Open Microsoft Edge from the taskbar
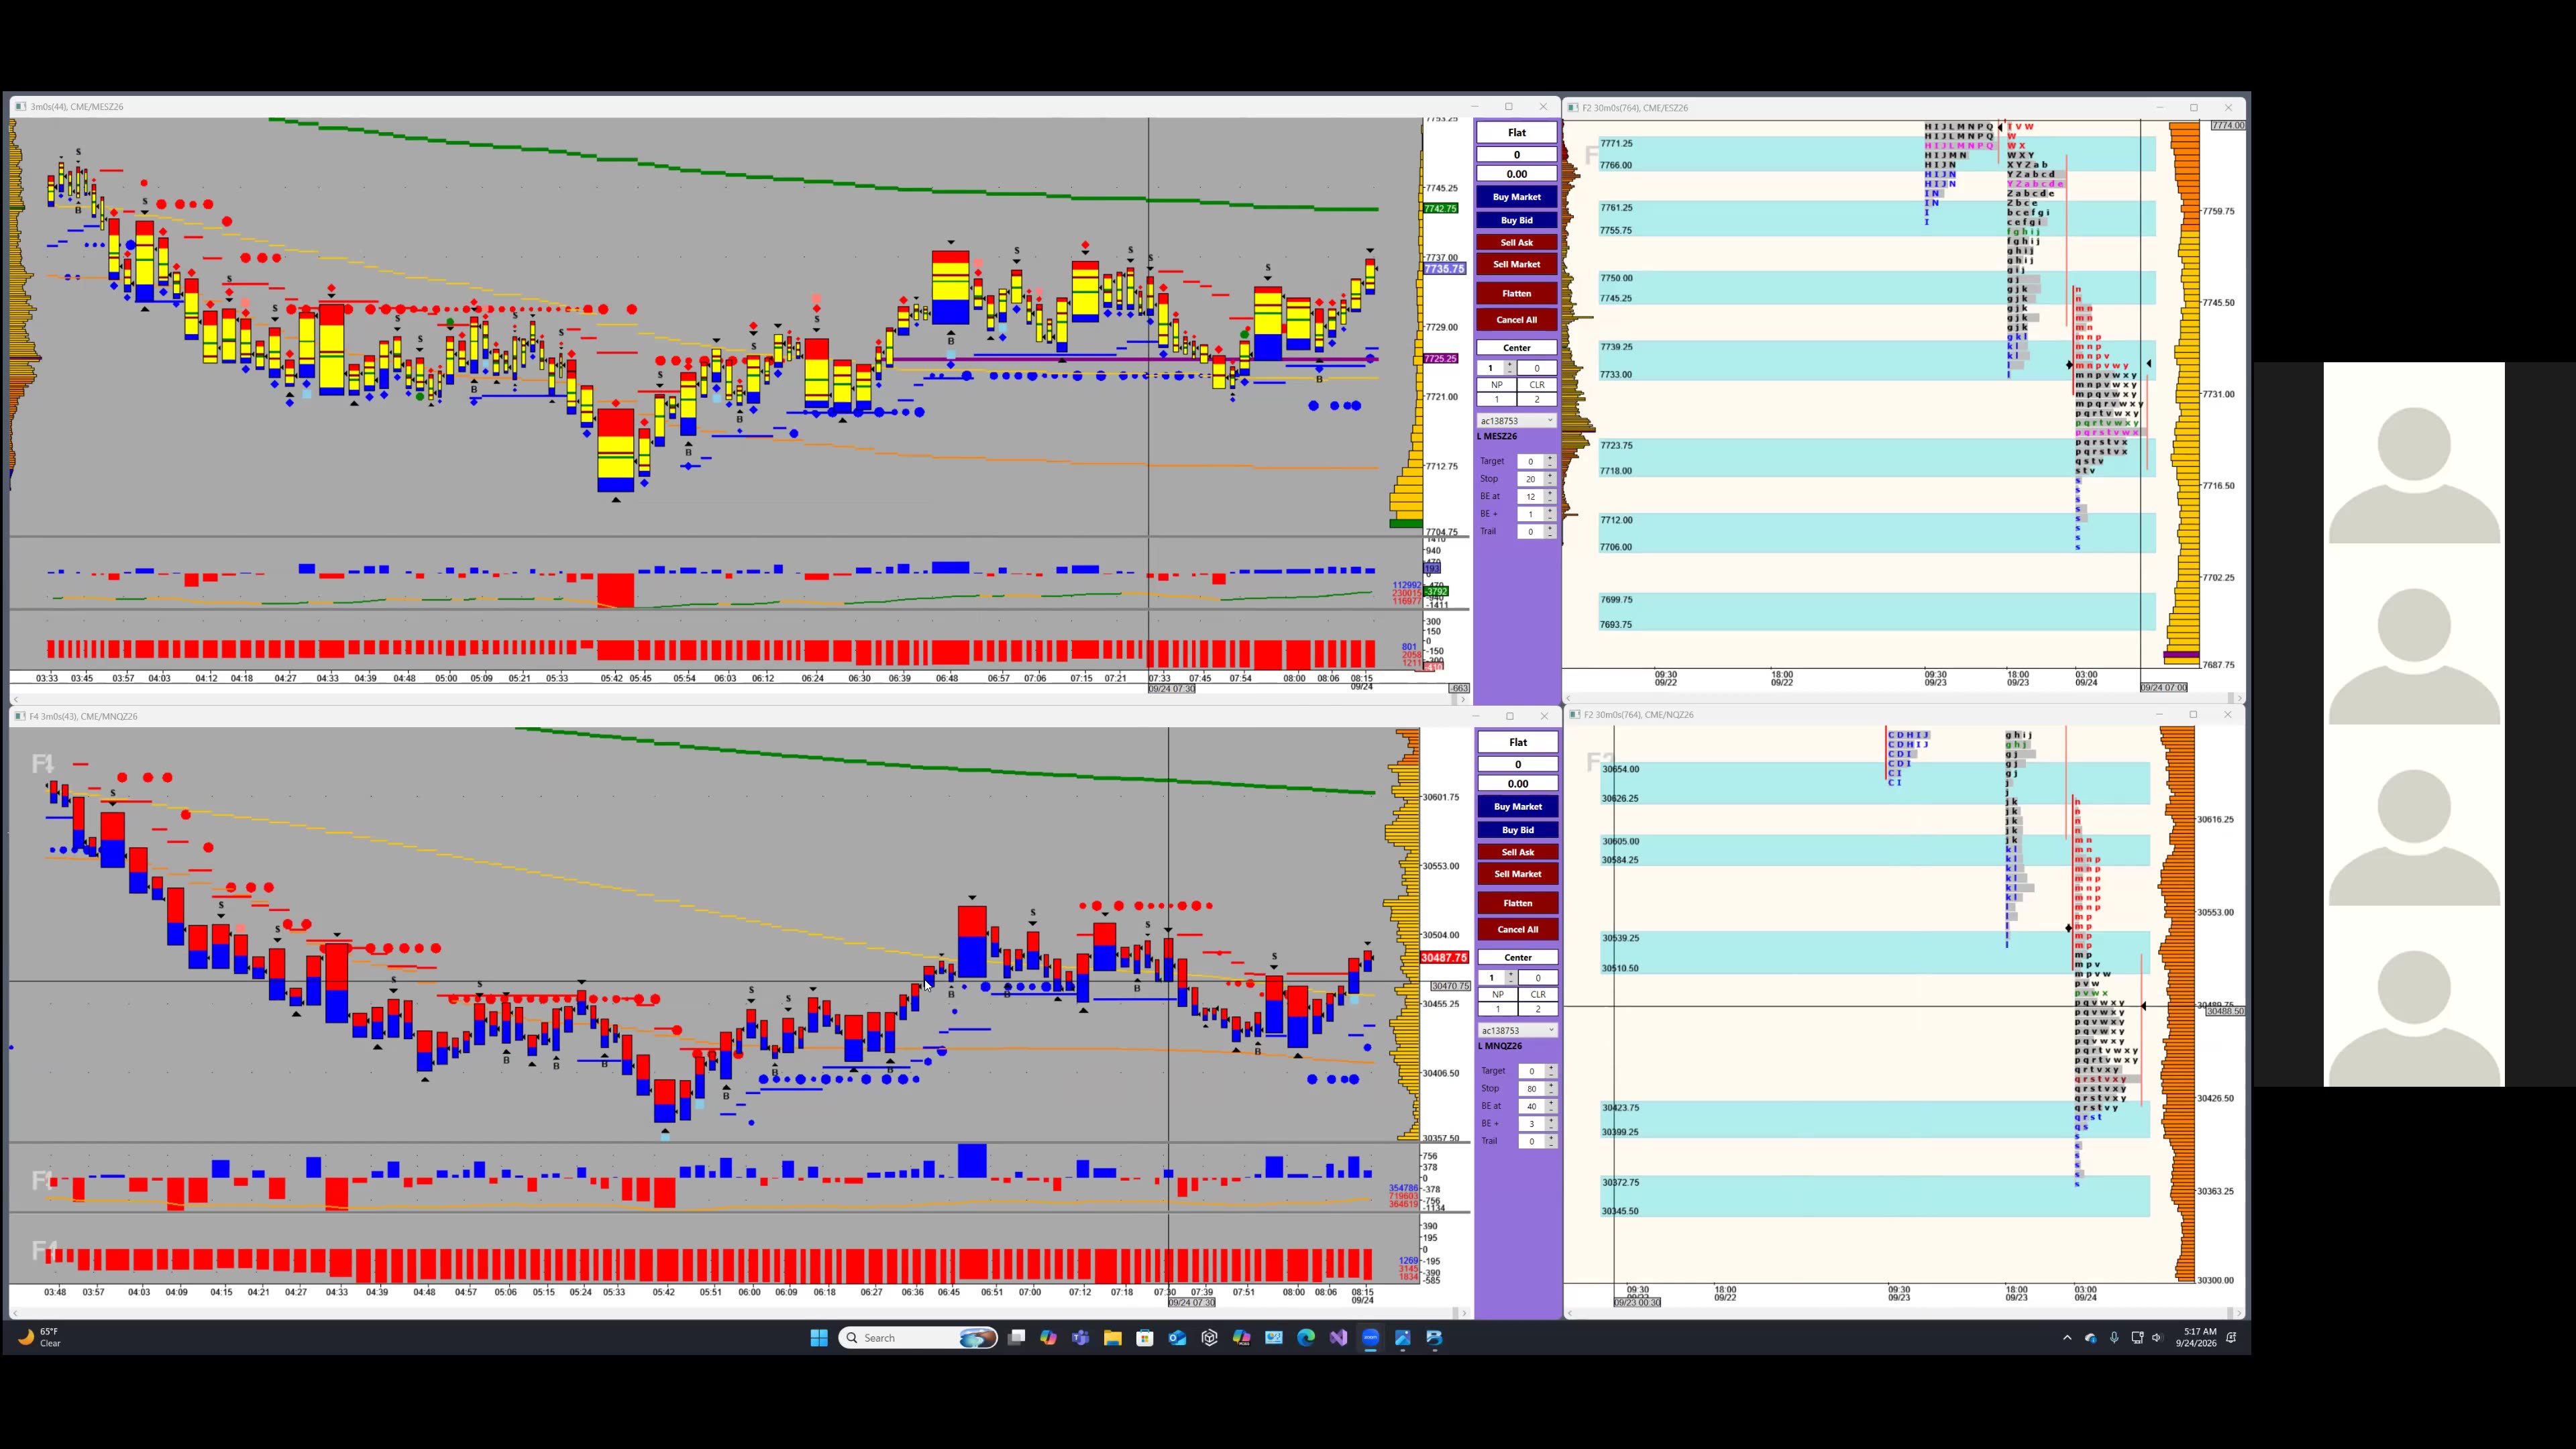 point(1306,1338)
